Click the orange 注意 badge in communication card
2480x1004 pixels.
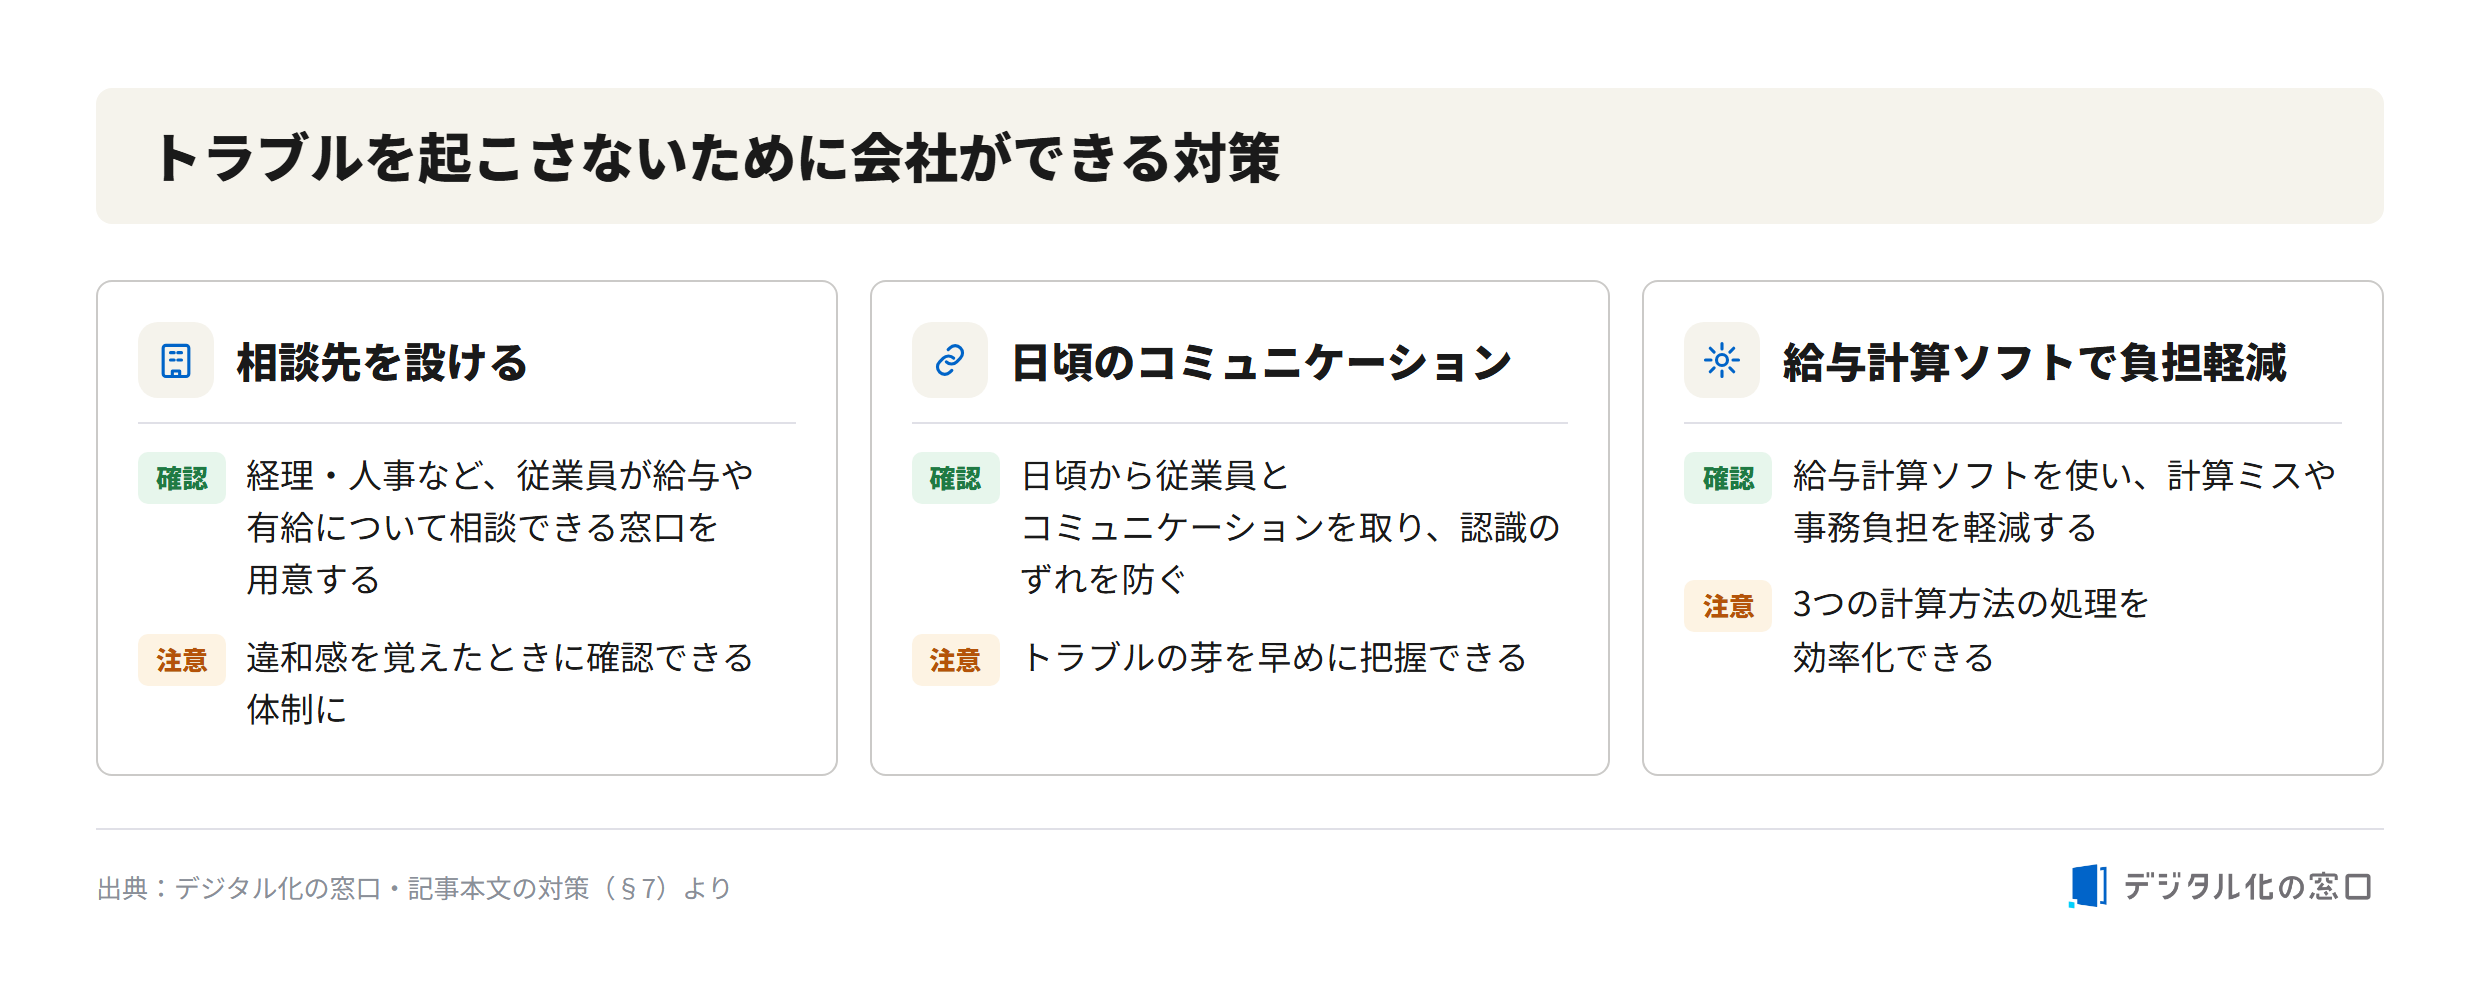[955, 660]
